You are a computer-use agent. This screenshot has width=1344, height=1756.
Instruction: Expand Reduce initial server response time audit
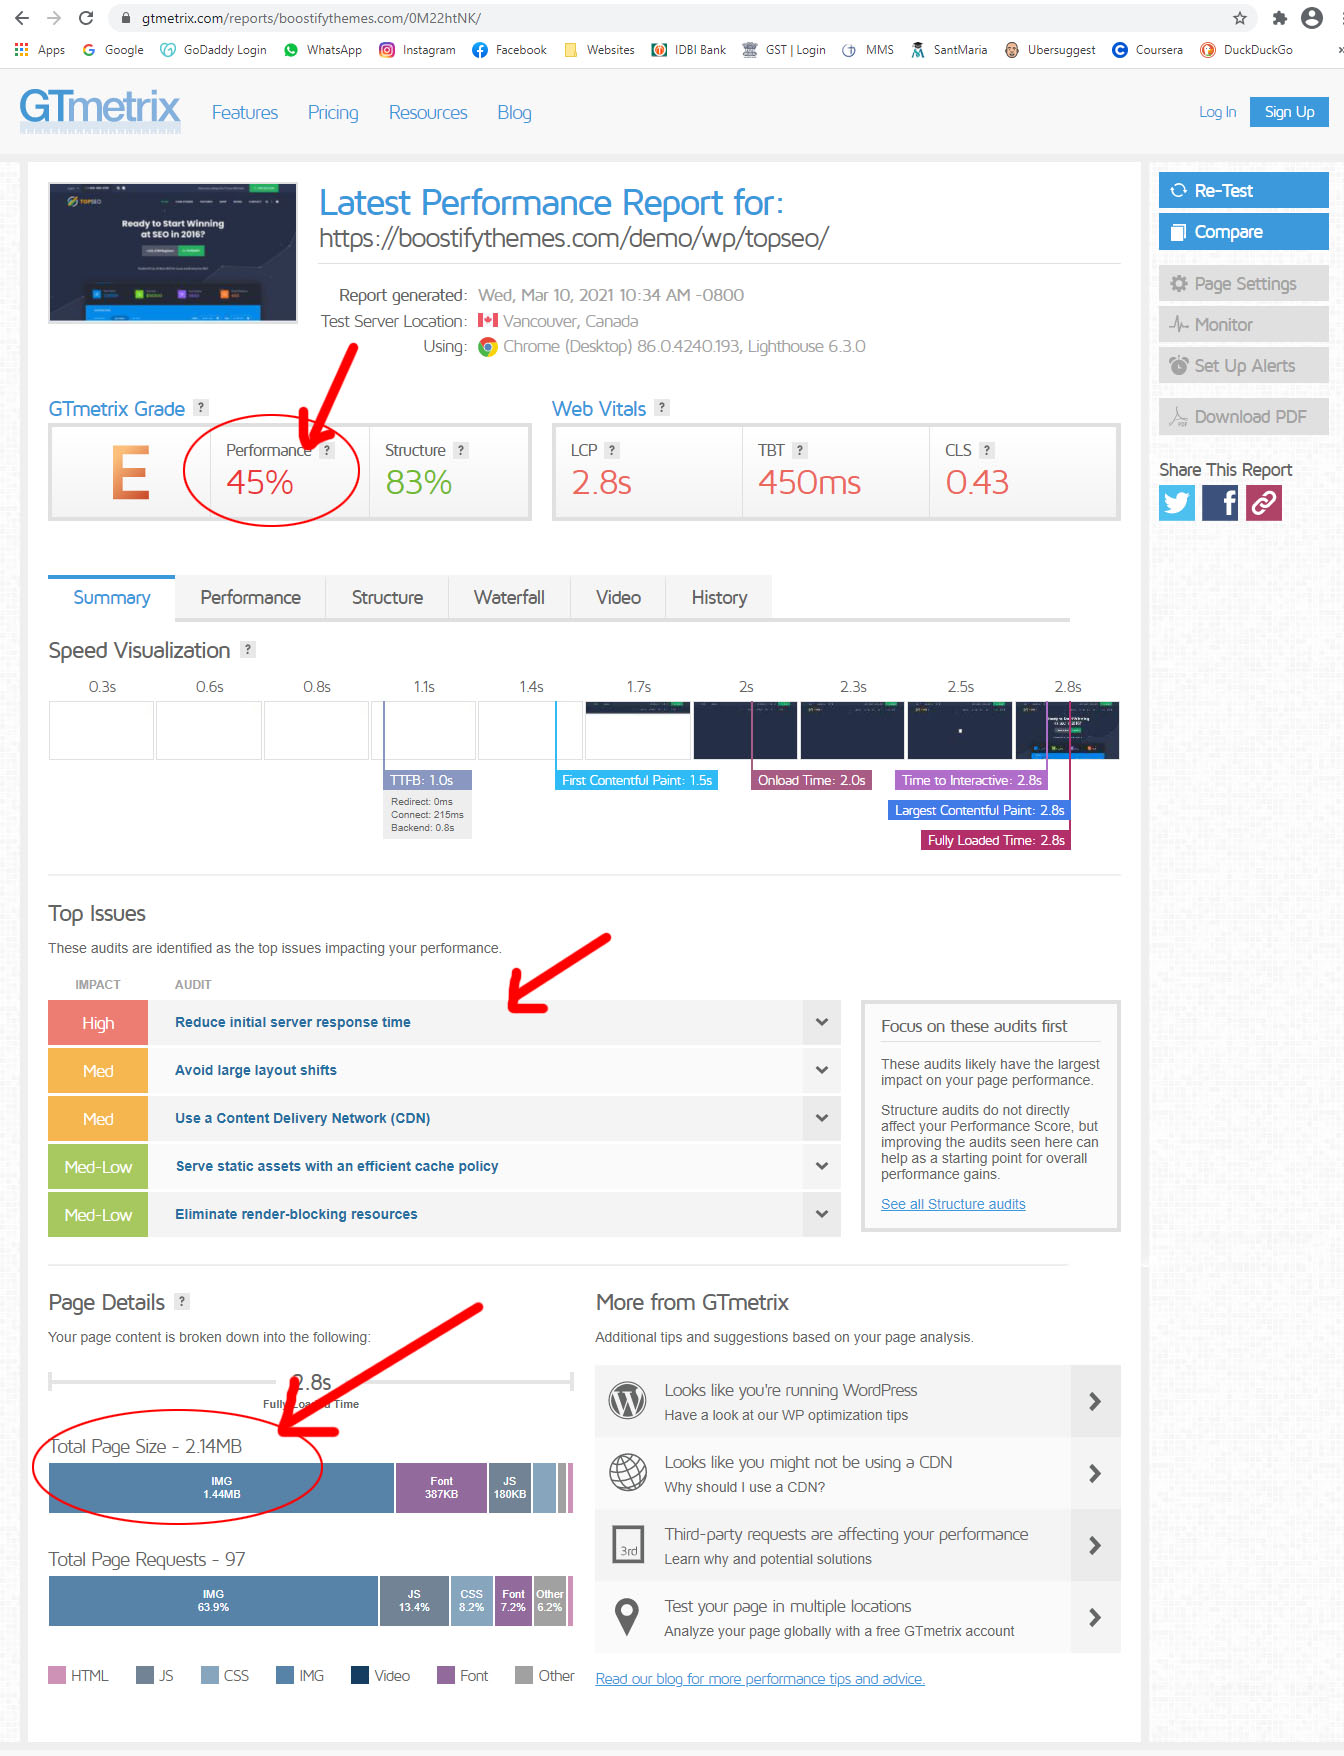[x=821, y=1022]
